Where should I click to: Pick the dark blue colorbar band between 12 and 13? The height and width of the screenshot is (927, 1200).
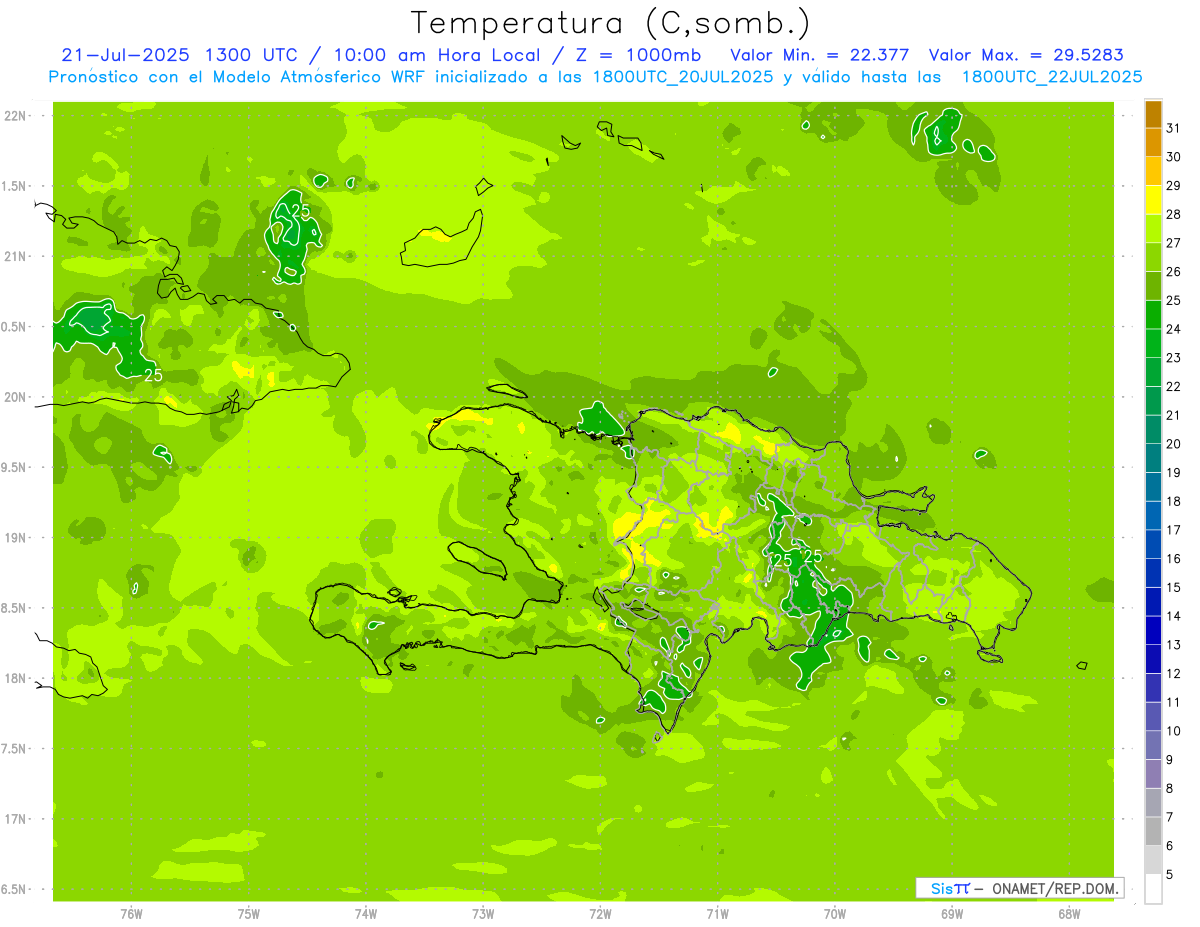[1153, 660]
